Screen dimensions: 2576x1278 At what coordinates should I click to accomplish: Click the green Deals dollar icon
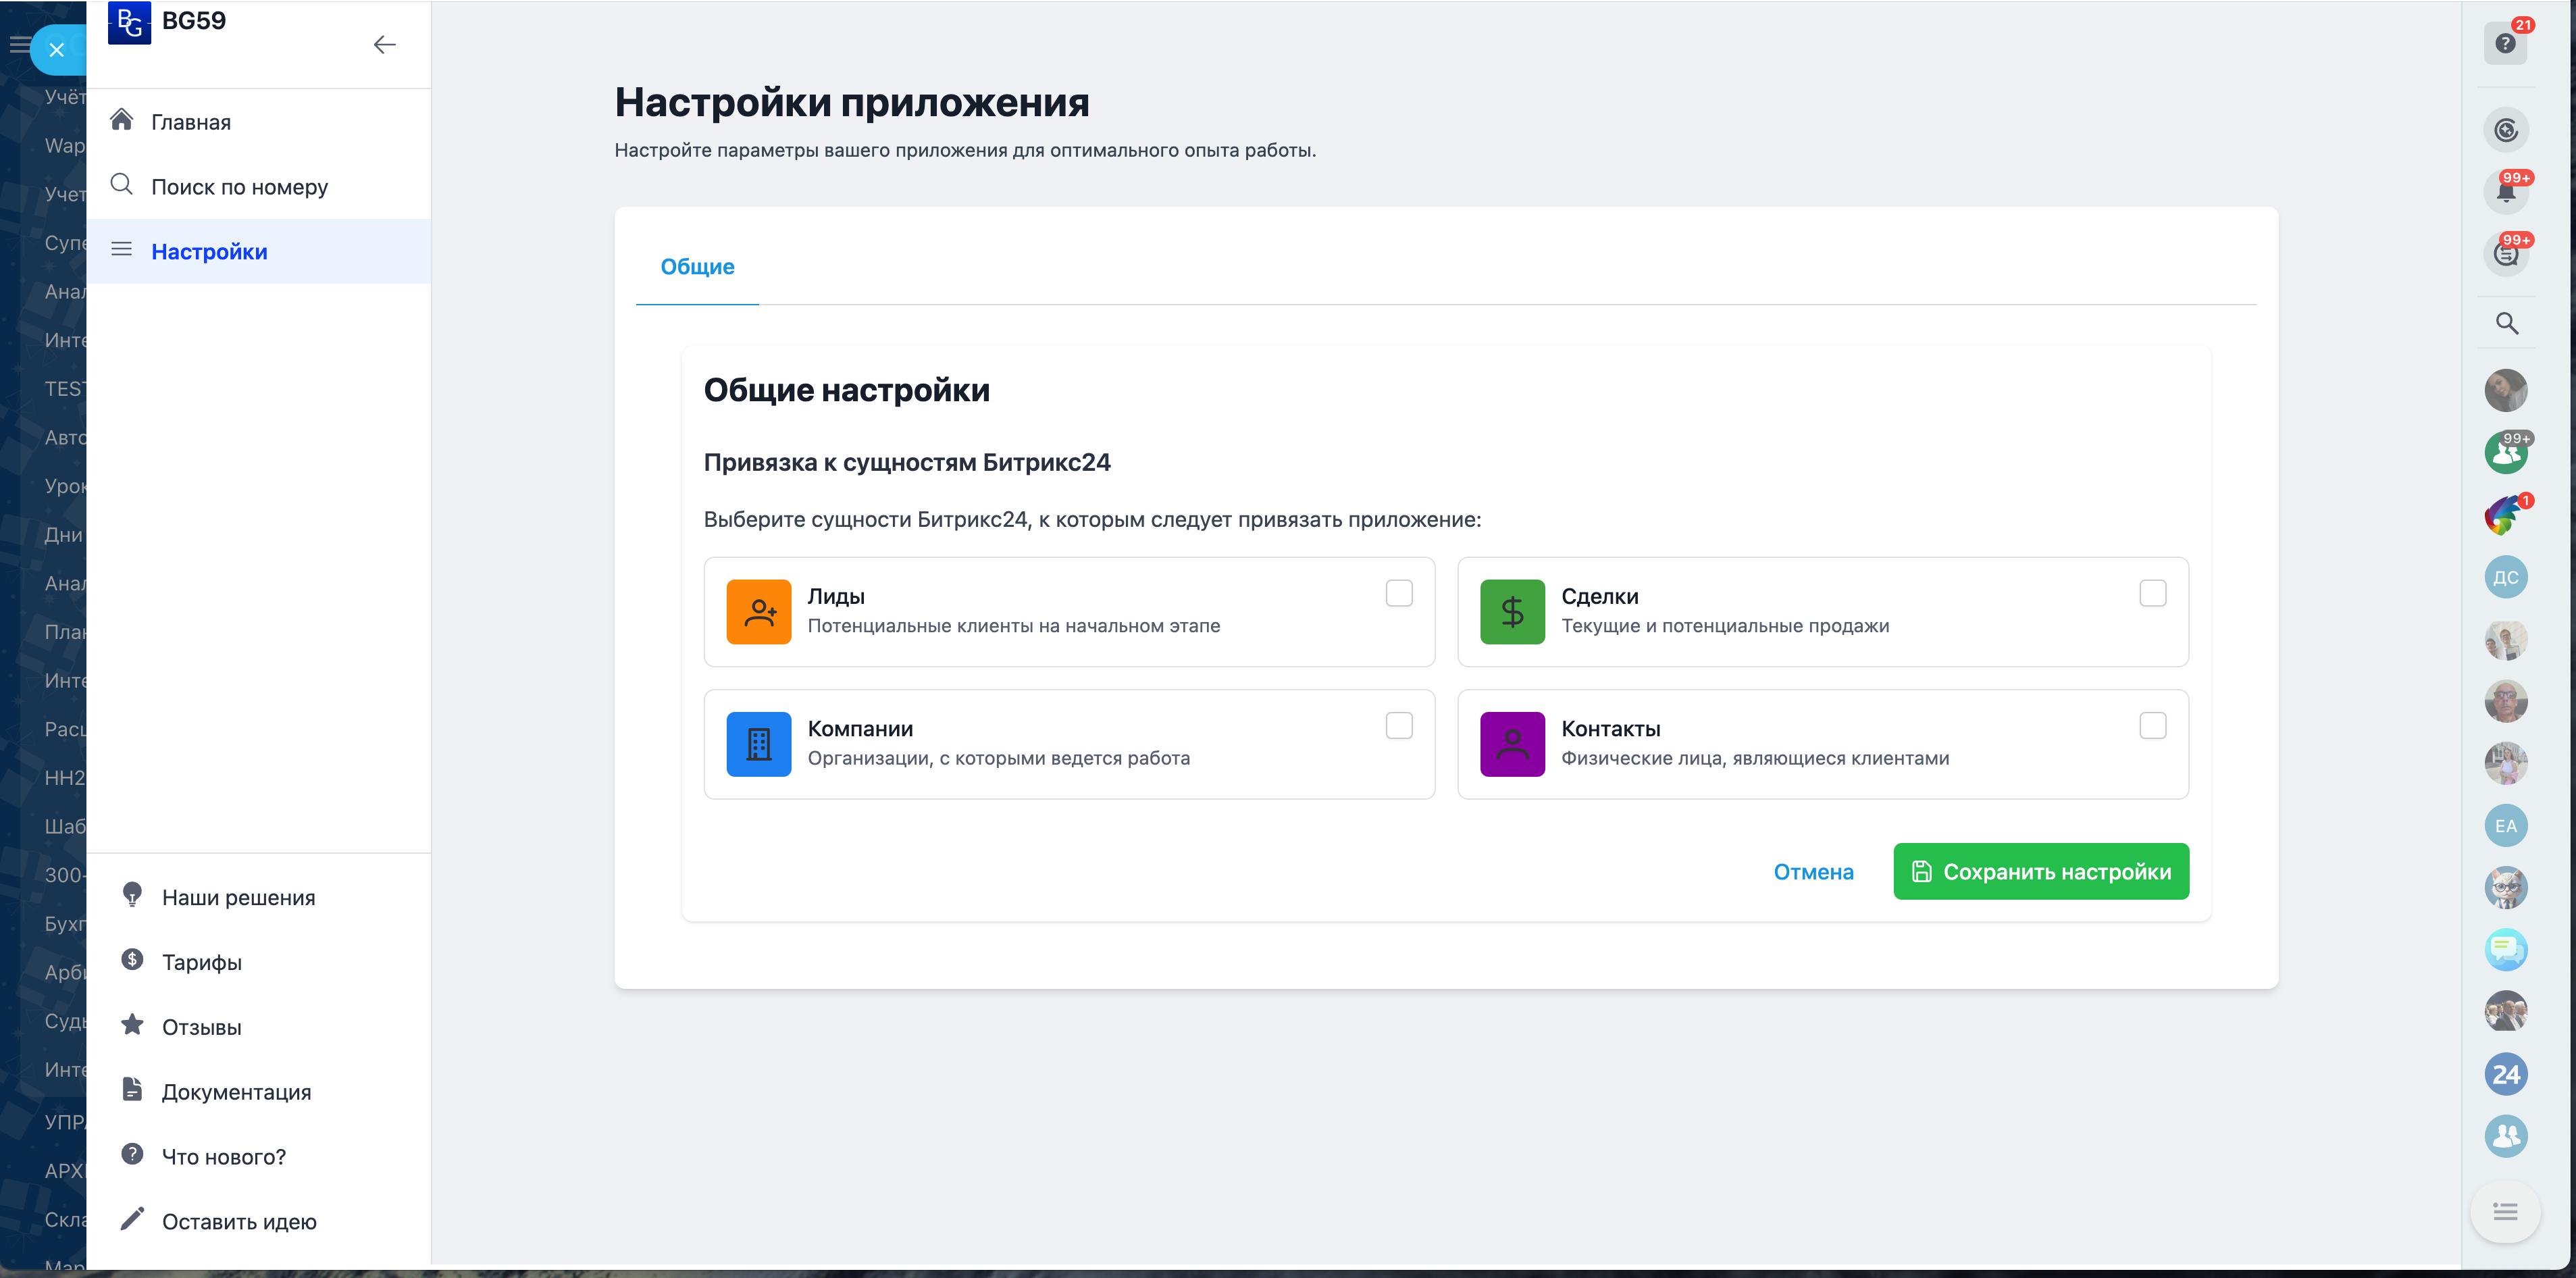coord(1512,611)
